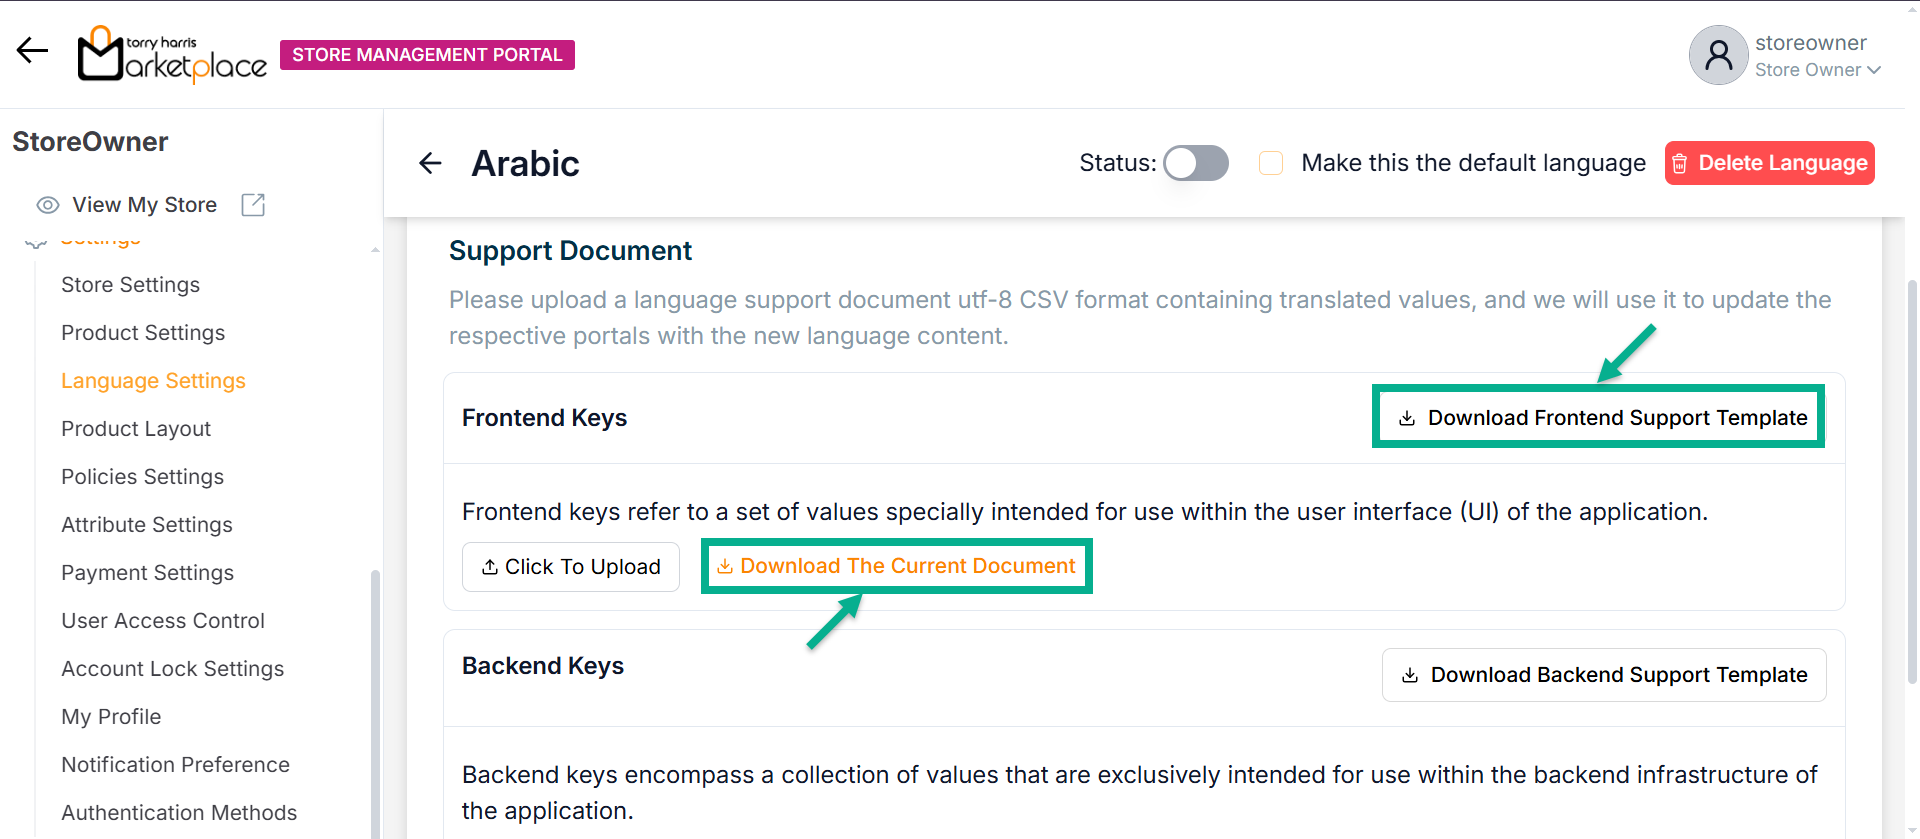Click the Torry Harris Marketplace logo
1920x839 pixels.
coord(172,55)
